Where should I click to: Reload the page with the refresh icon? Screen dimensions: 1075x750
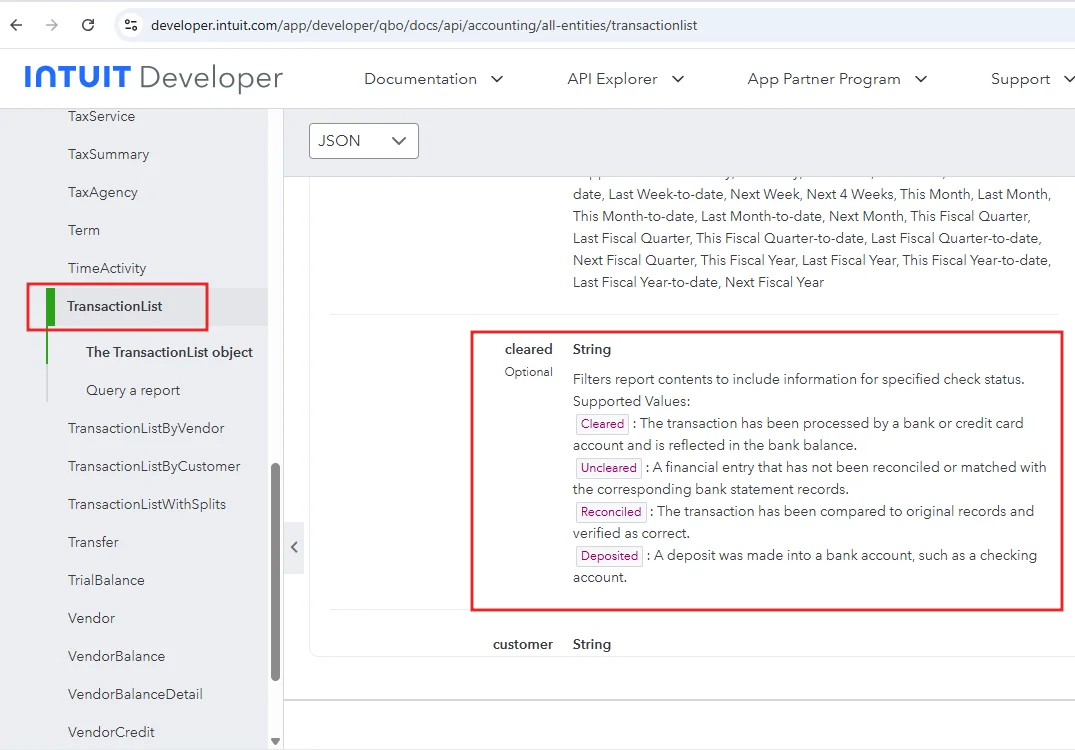(x=88, y=25)
